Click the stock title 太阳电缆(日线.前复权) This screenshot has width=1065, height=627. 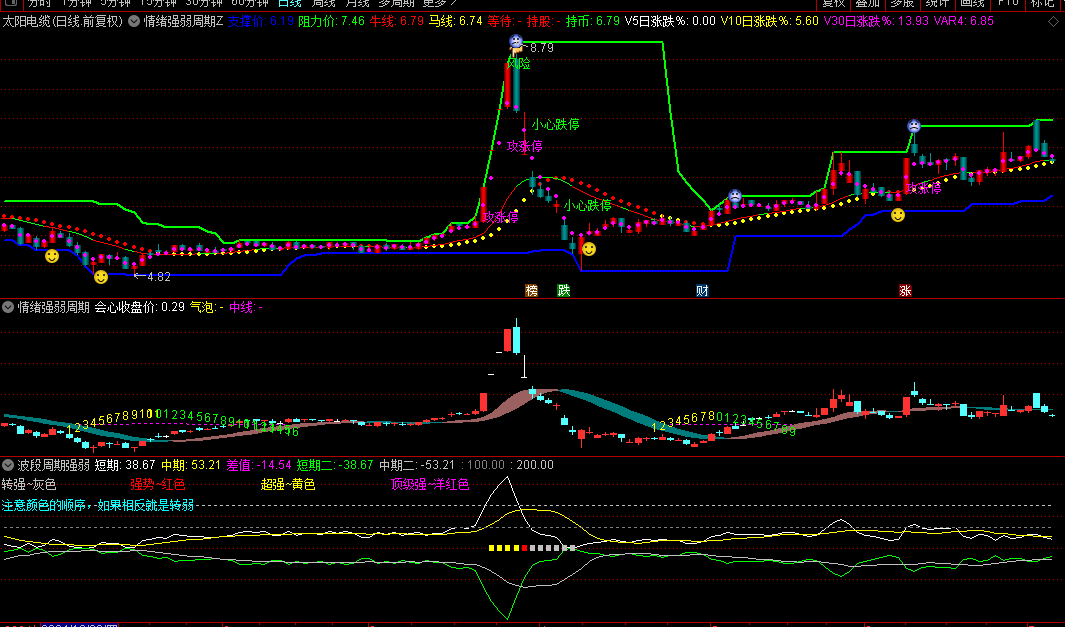(62, 21)
